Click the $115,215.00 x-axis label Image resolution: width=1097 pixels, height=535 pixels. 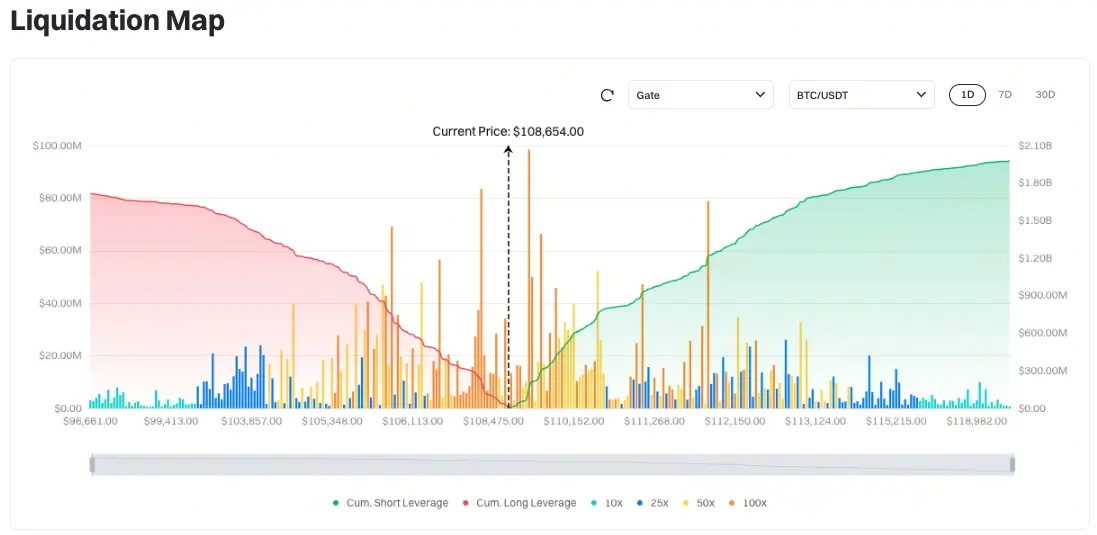896,422
